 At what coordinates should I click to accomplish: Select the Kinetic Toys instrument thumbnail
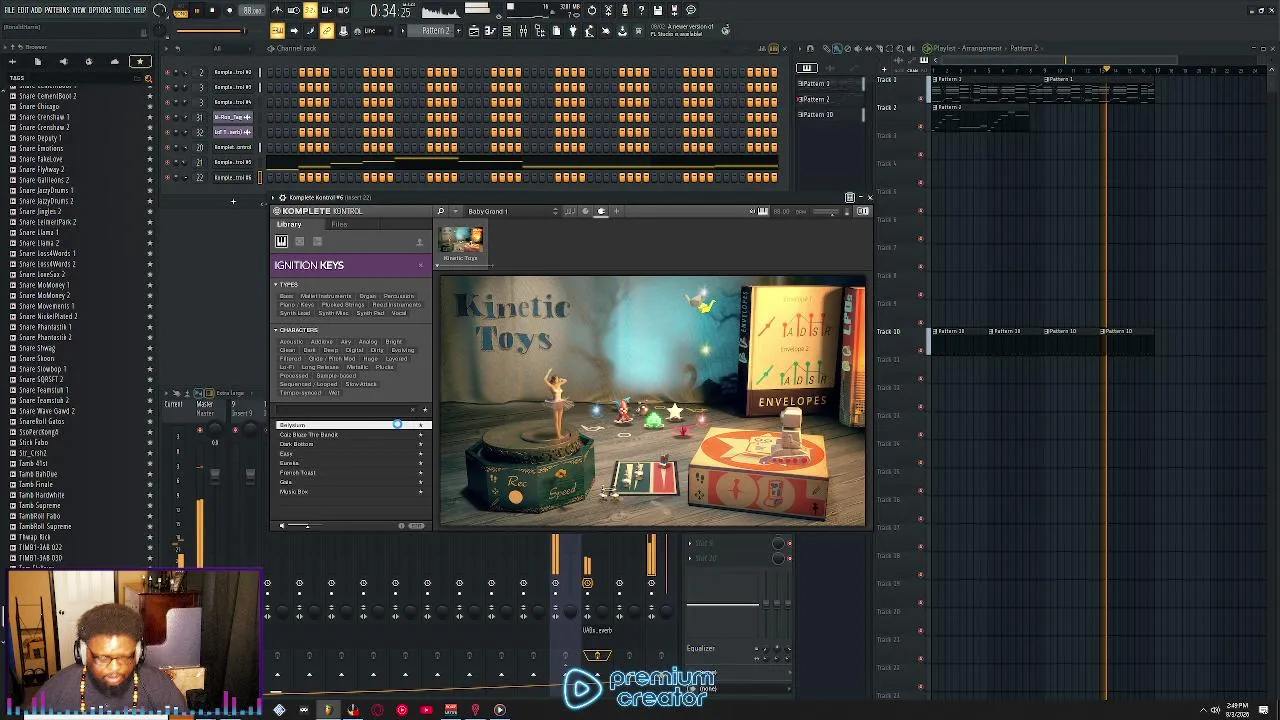[x=461, y=240]
